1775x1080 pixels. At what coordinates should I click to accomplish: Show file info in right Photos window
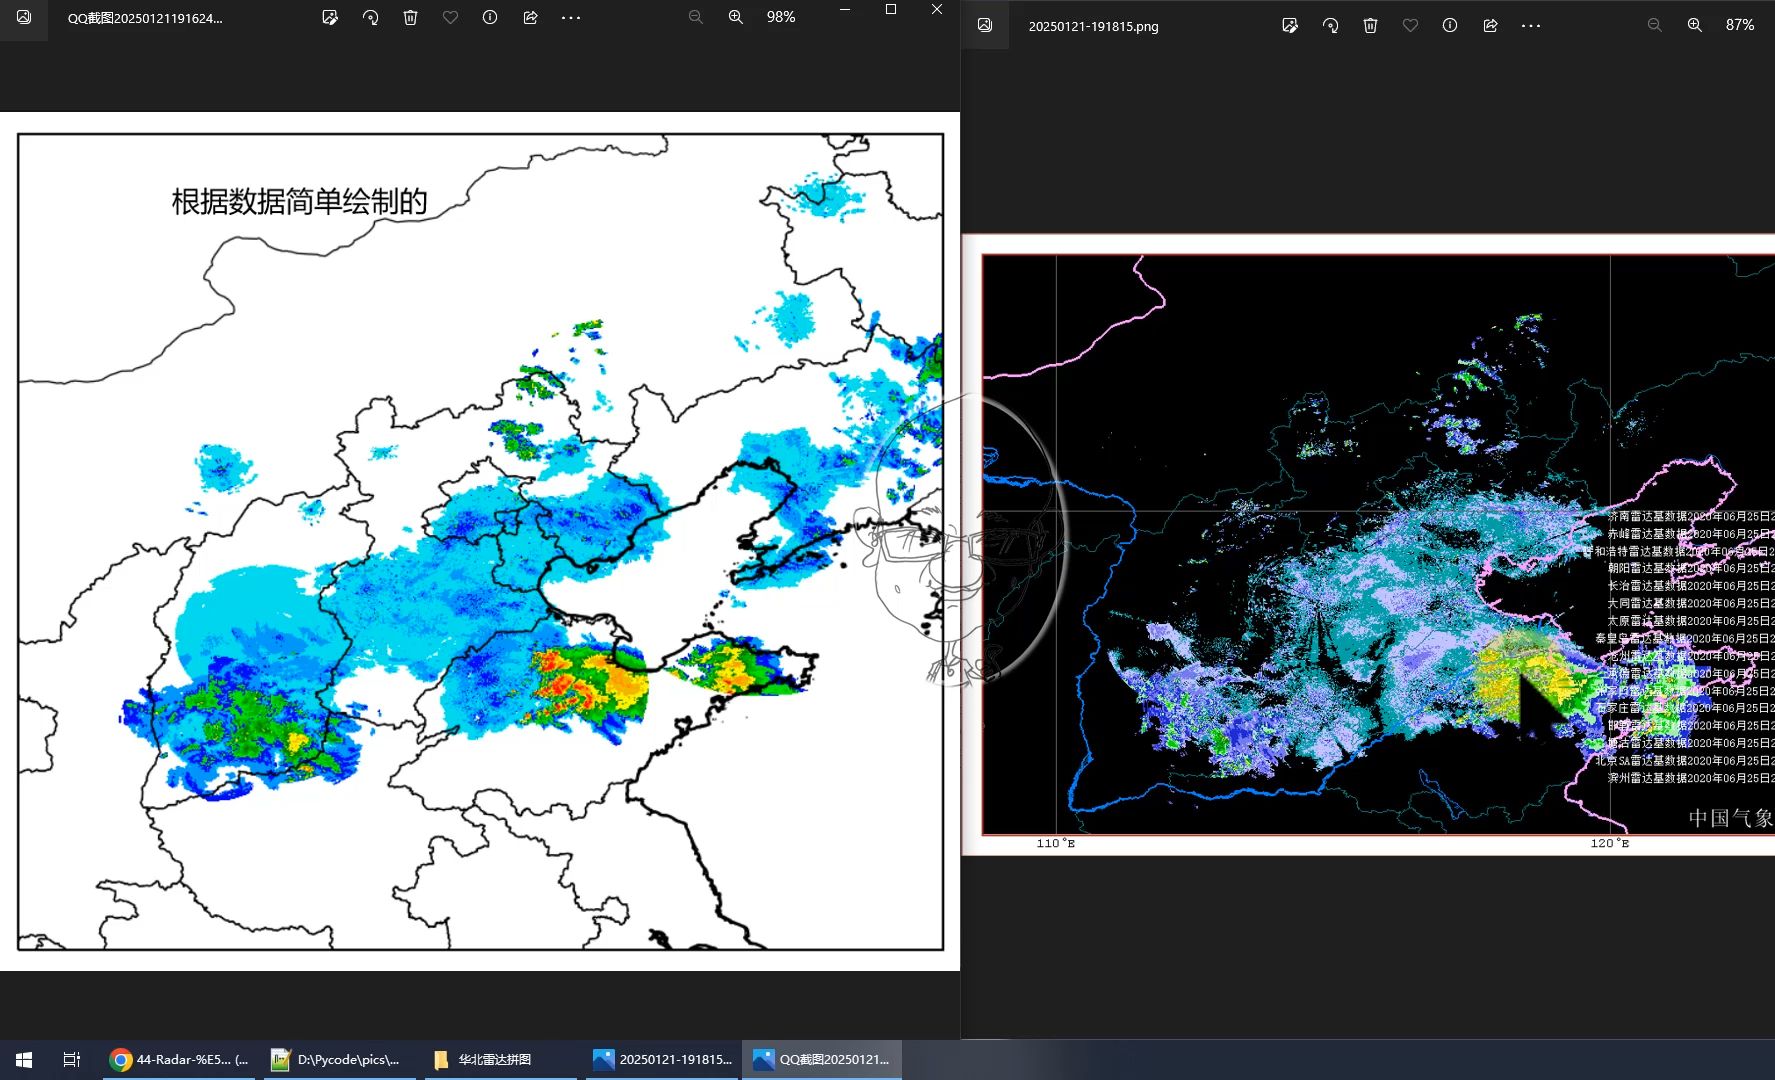1450,25
